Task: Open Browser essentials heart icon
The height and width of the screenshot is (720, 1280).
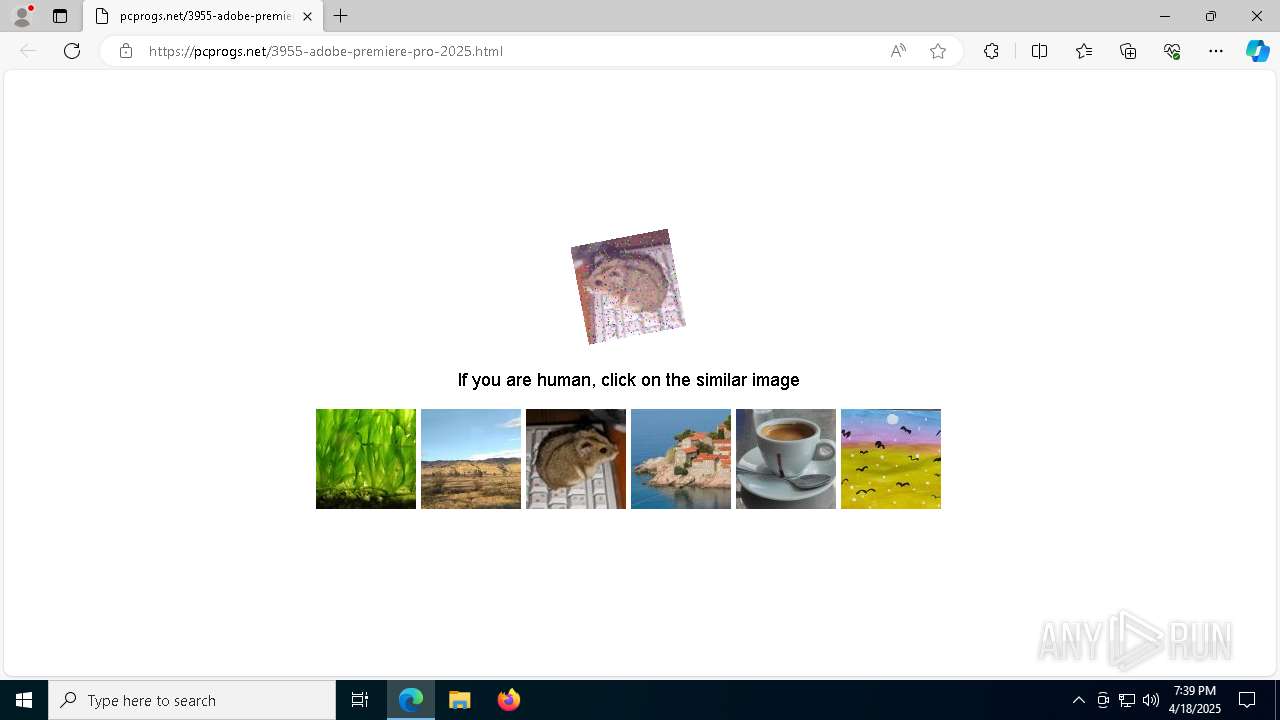Action: pyautogui.click(x=1172, y=51)
